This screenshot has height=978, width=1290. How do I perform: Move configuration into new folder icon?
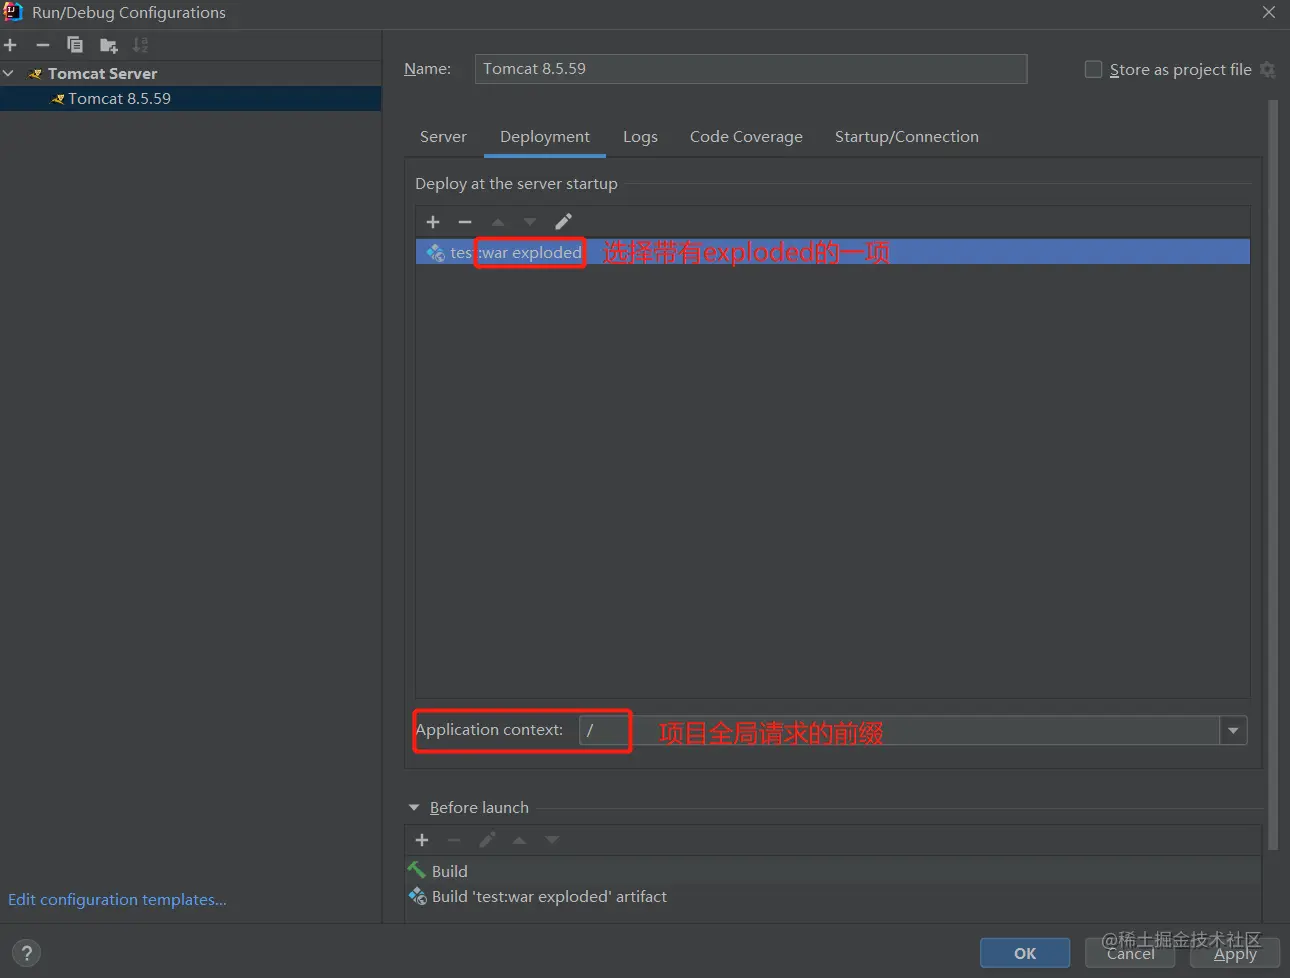click(x=108, y=45)
